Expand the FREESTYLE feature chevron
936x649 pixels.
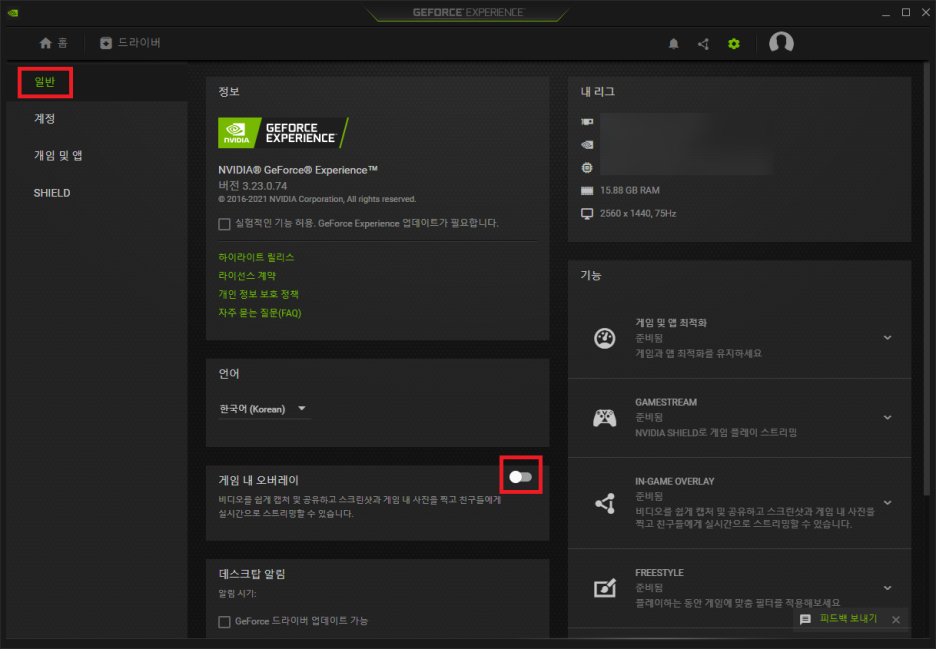(x=888, y=588)
